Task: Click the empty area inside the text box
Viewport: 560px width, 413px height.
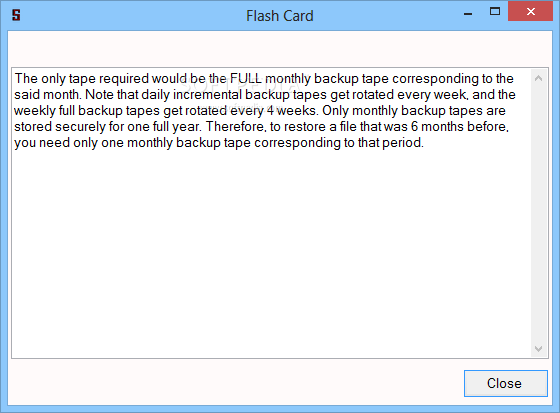Action: tap(271, 250)
